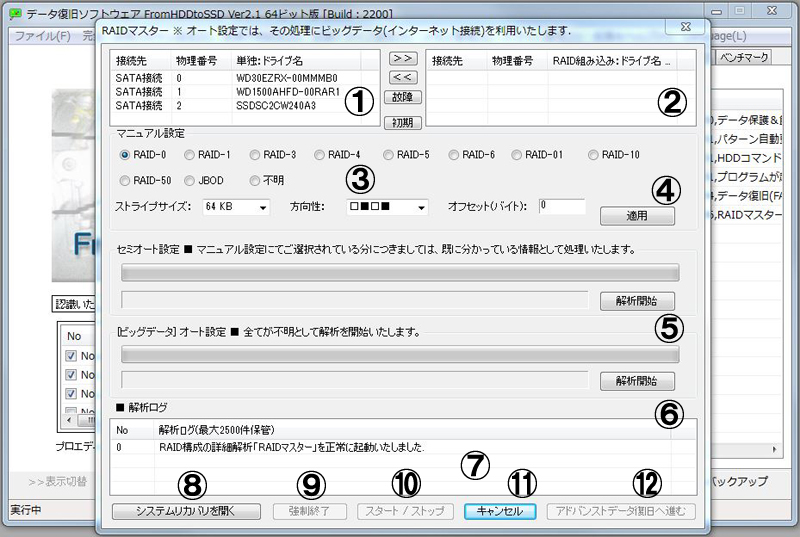
Task: Close the RAIDマスター dialog
Action: [x=686, y=27]
